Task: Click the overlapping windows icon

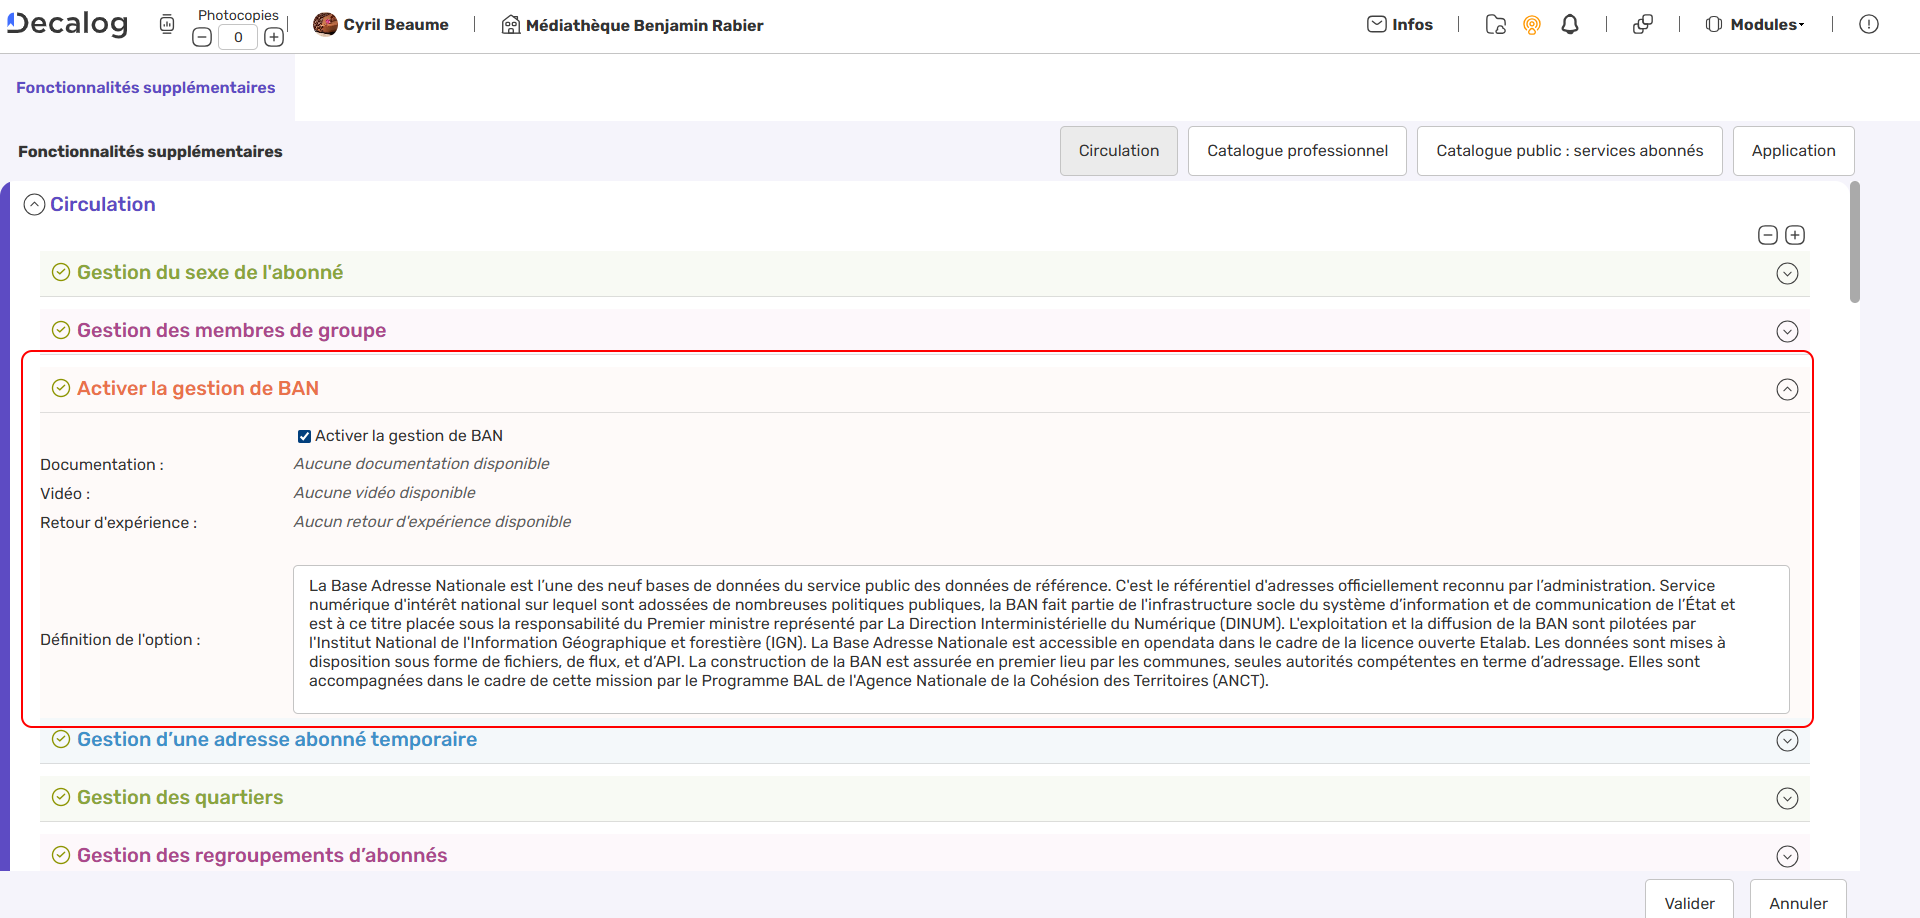Action: pos(1642,25)
